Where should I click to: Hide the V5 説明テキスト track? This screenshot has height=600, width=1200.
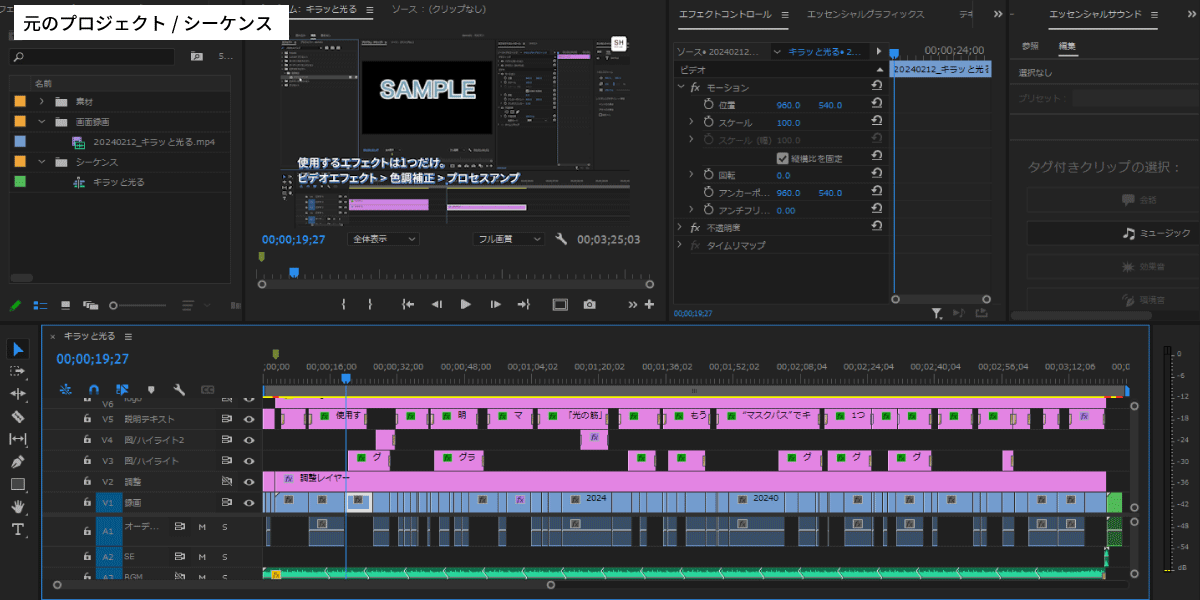[x=249, y=419]
